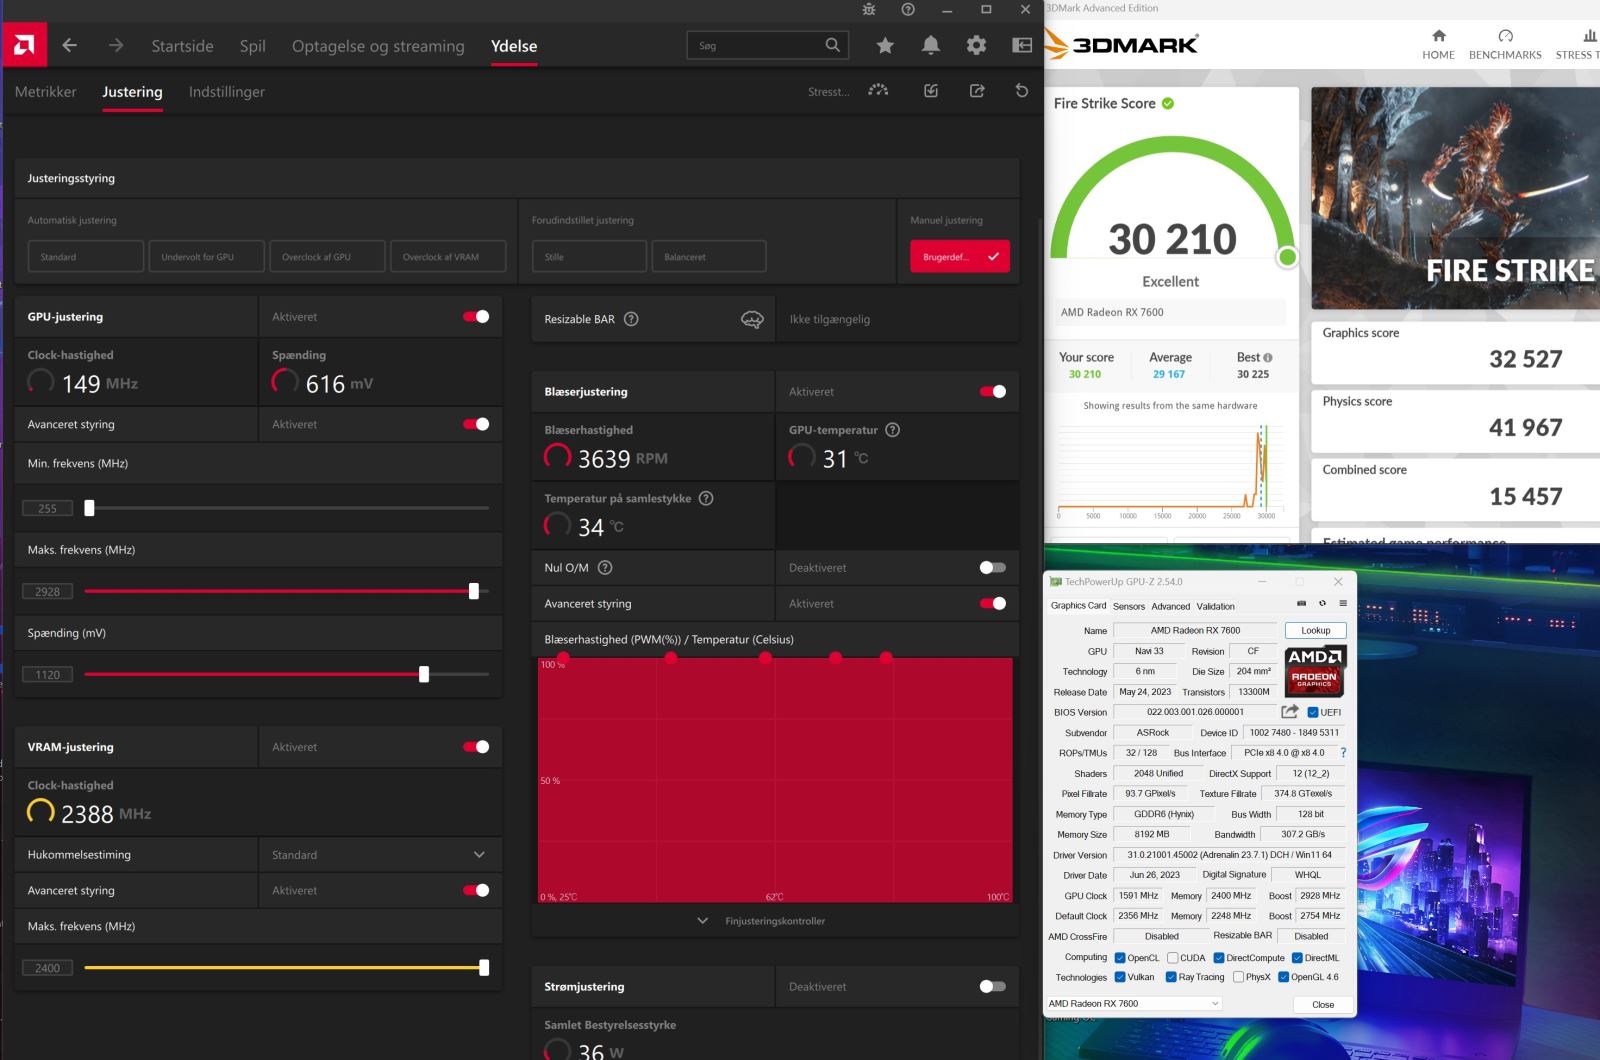
Task: Open the GPU-Z hamburger menu
Action: [1343, 604]
